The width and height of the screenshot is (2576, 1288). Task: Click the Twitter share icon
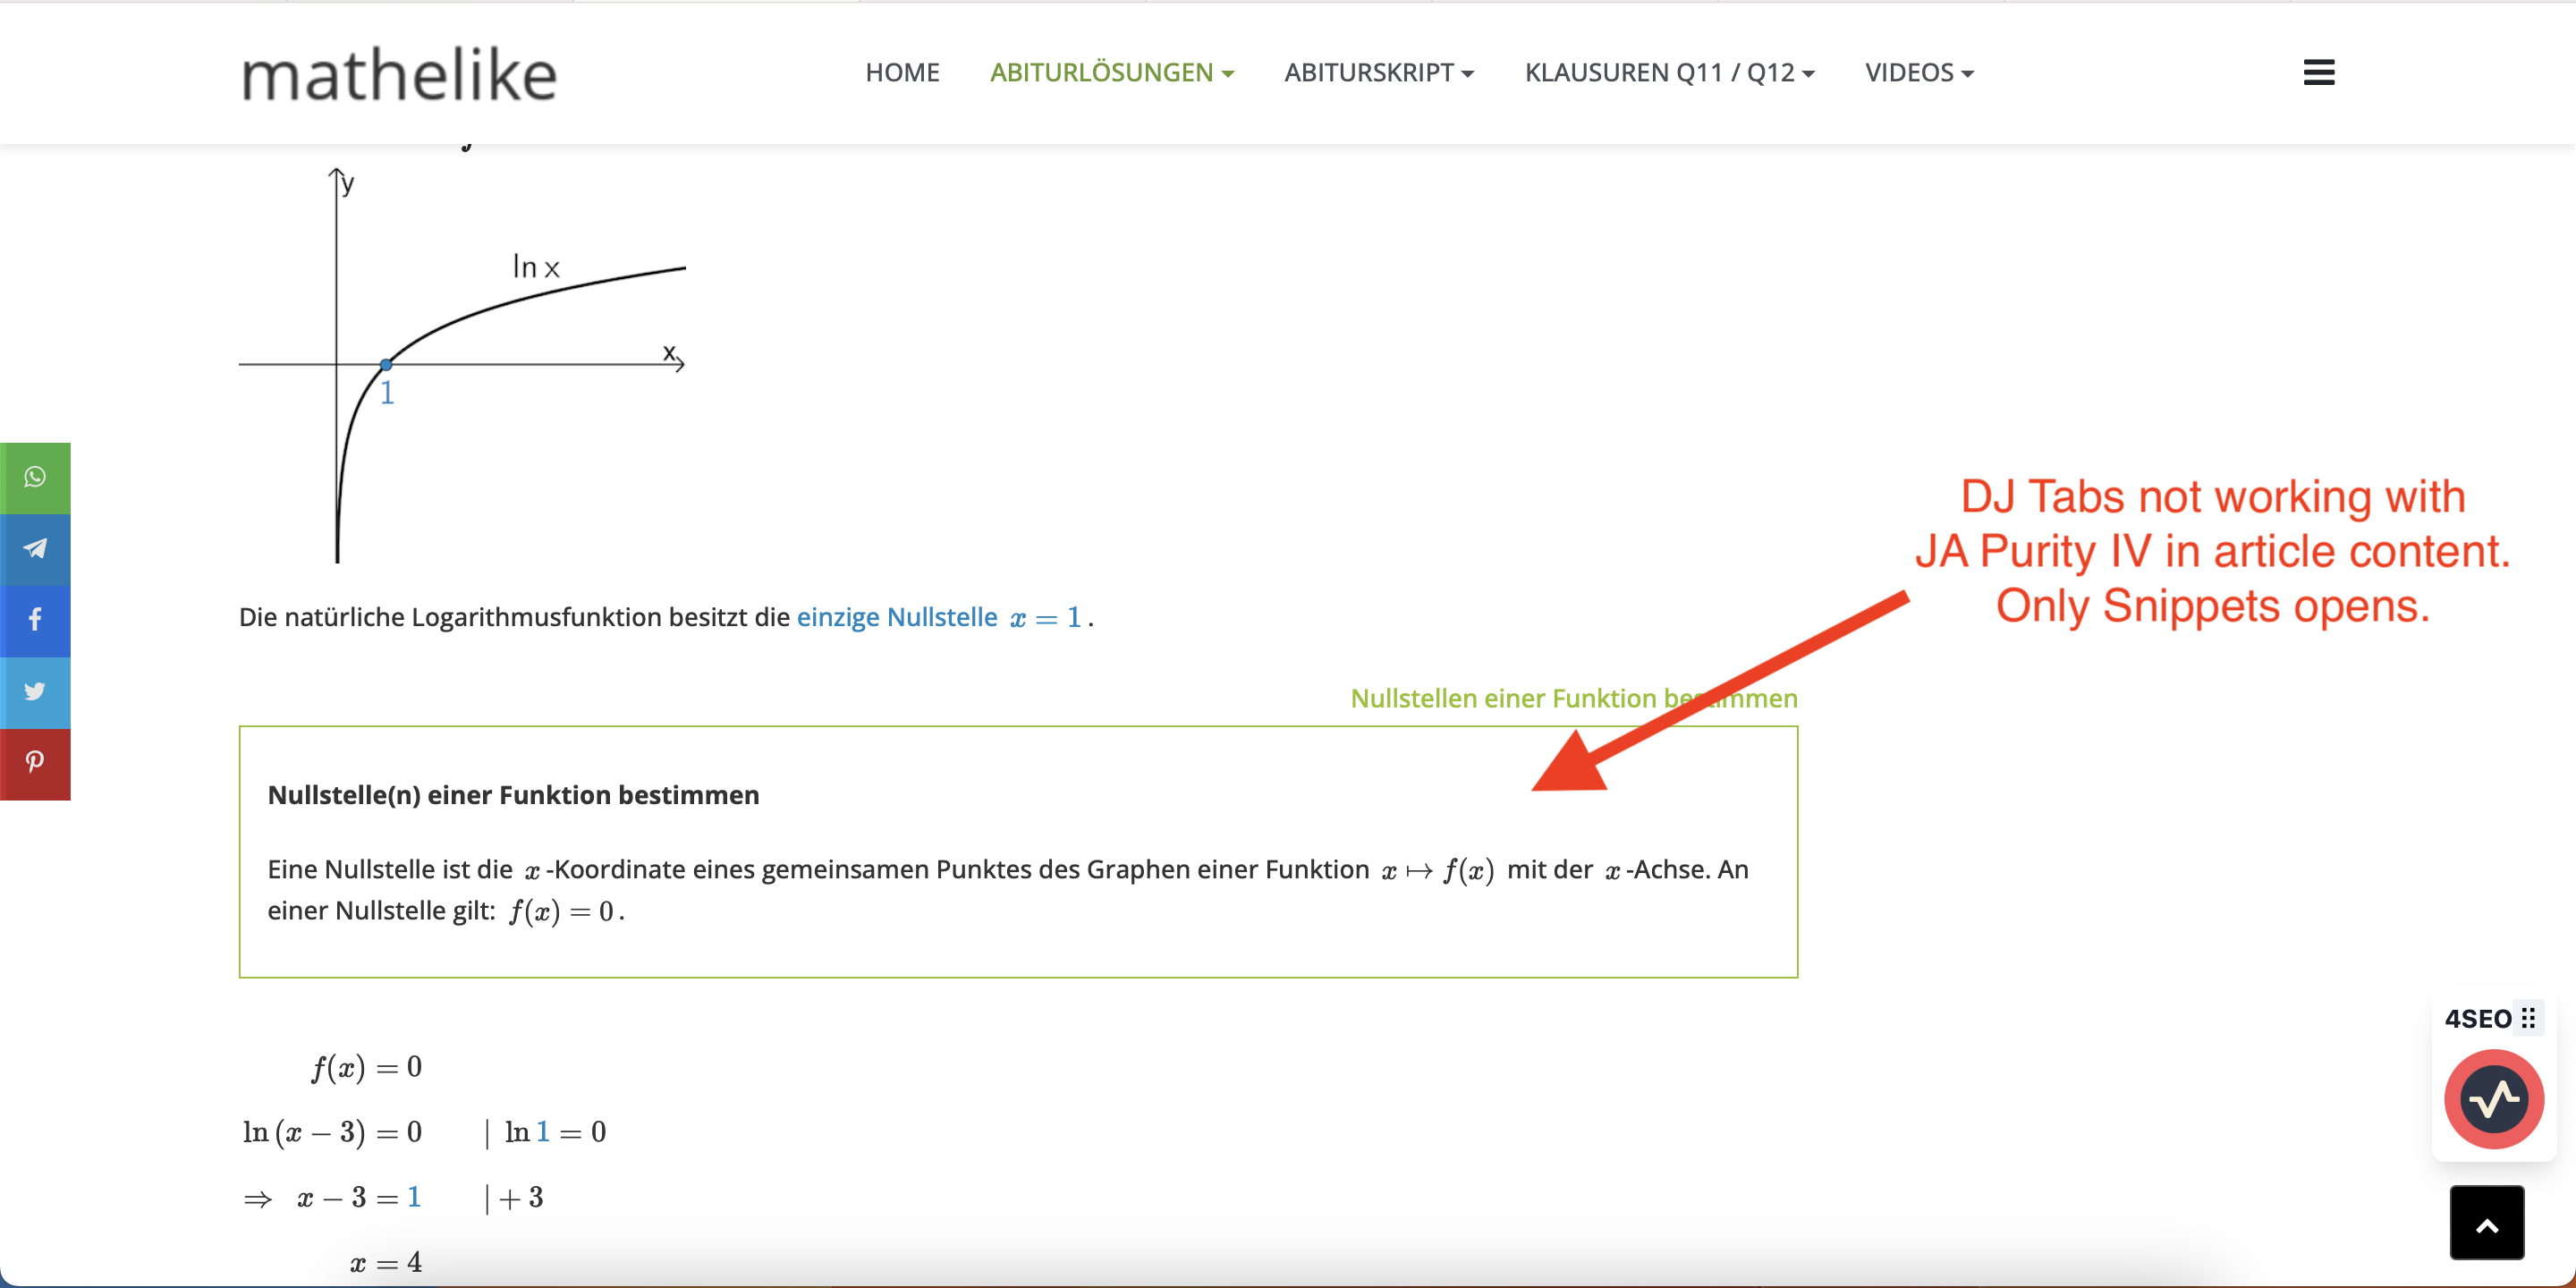(35, 692)
